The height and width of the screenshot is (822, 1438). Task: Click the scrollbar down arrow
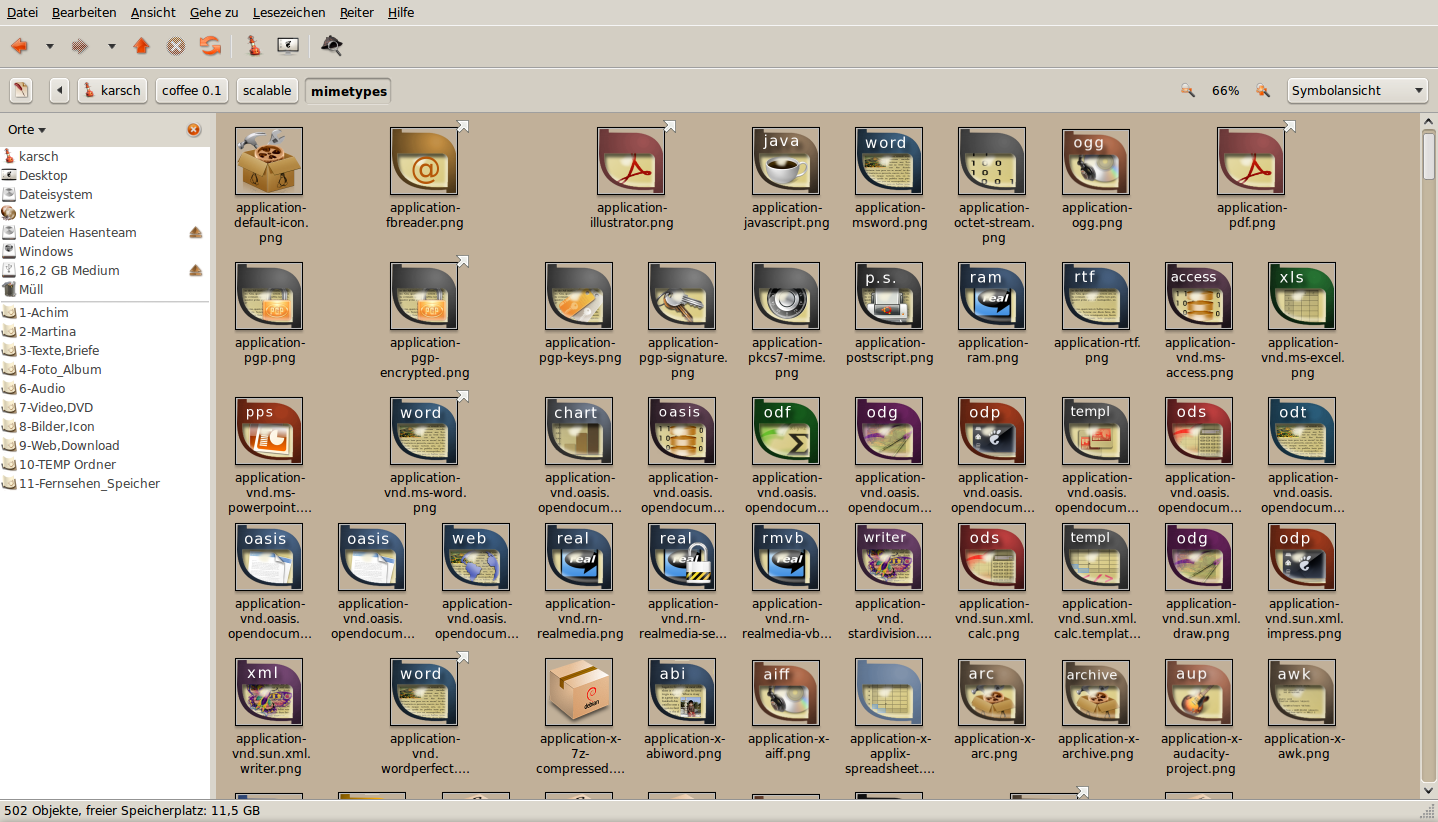point(1429,790)
